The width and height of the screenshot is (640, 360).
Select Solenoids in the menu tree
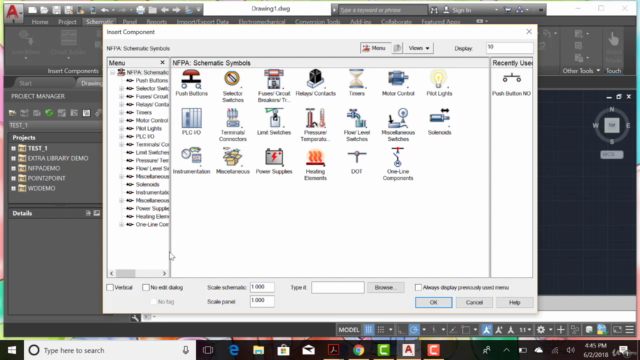[147, 184]
